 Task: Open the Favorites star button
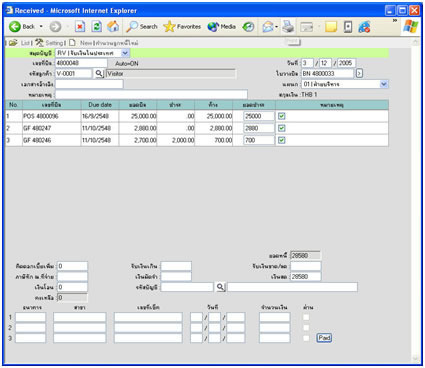tap(182, 26)
